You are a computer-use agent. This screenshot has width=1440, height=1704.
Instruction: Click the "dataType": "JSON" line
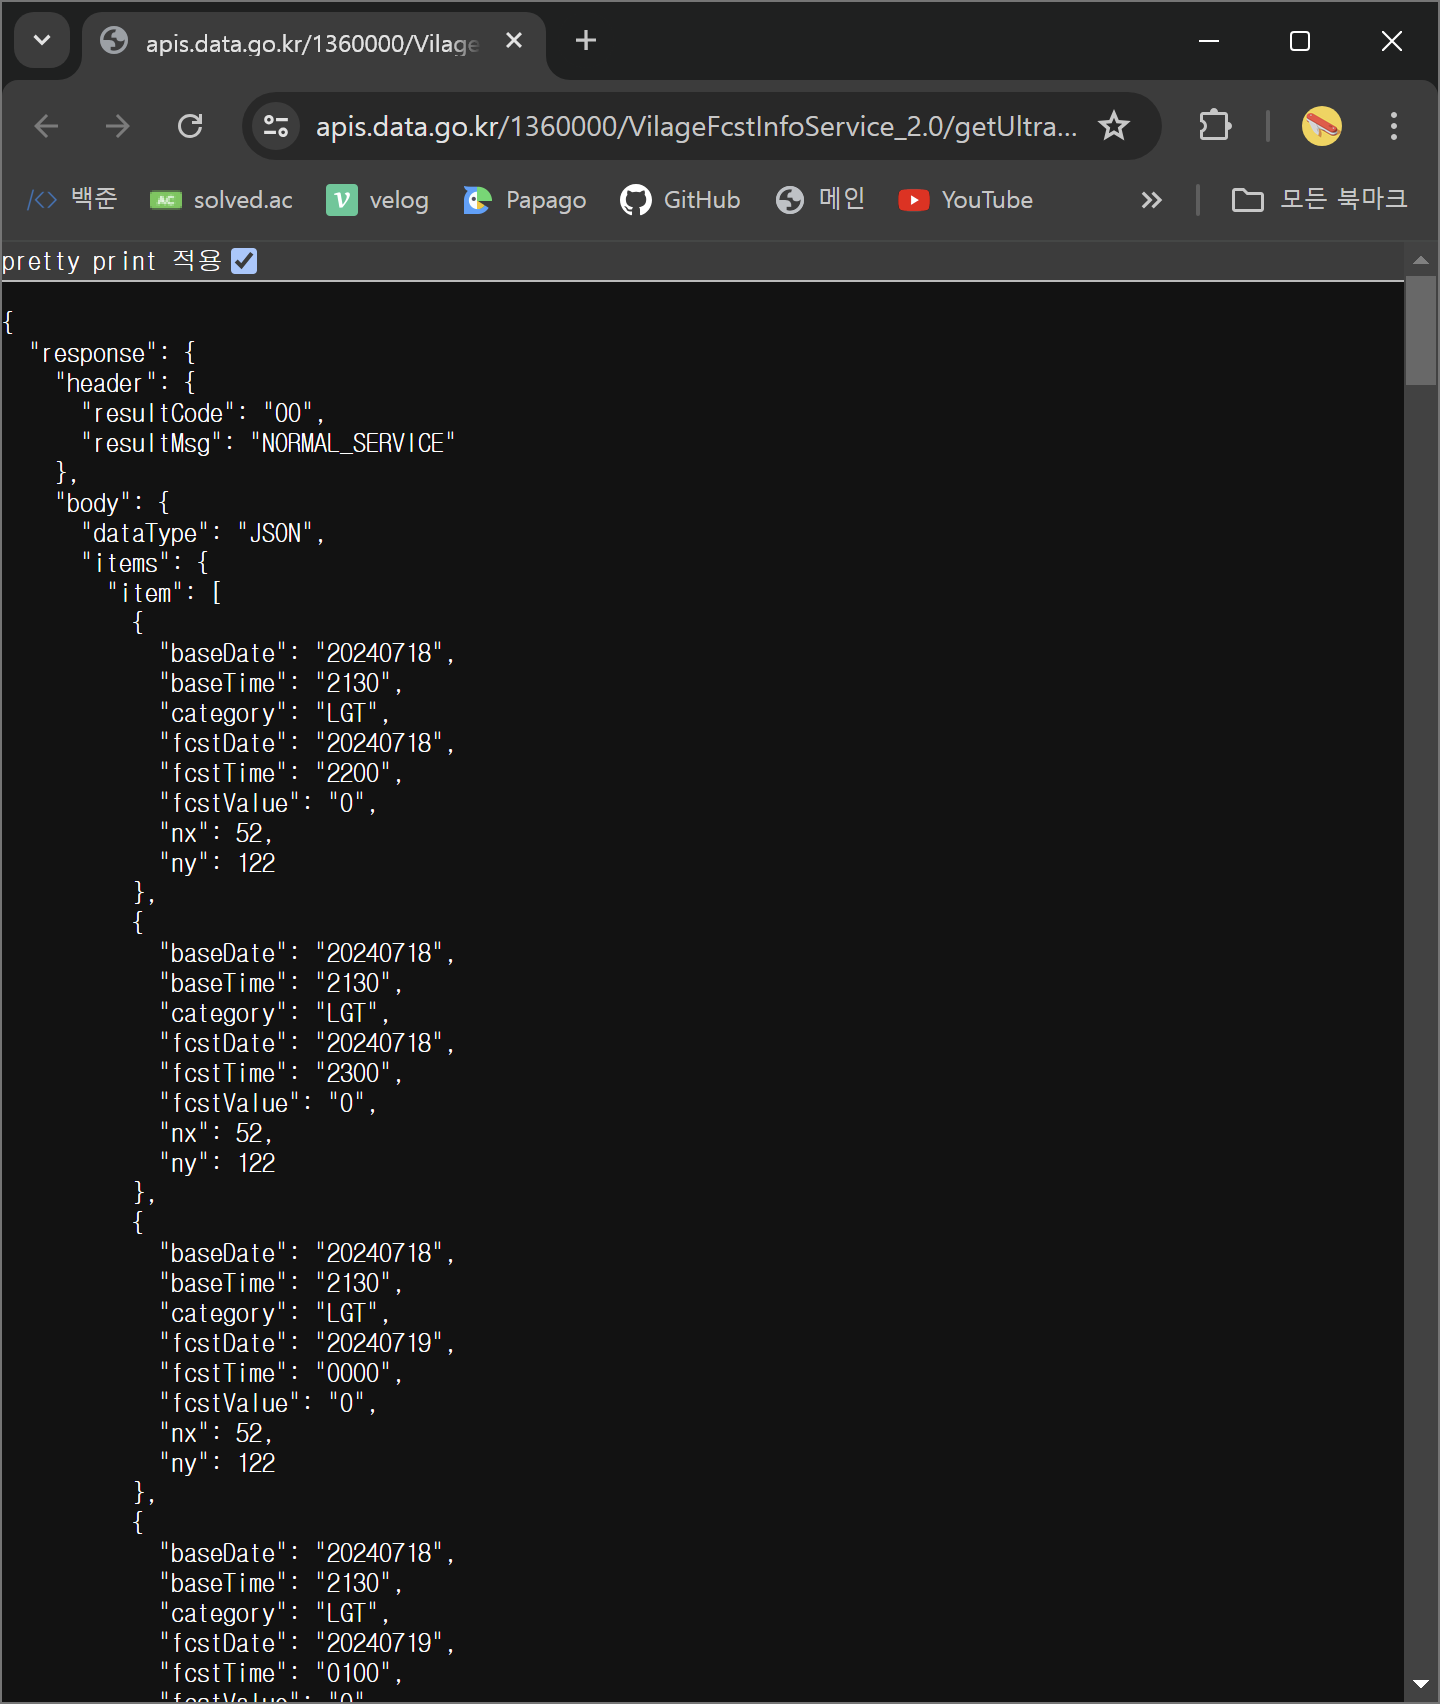[204, 533]
